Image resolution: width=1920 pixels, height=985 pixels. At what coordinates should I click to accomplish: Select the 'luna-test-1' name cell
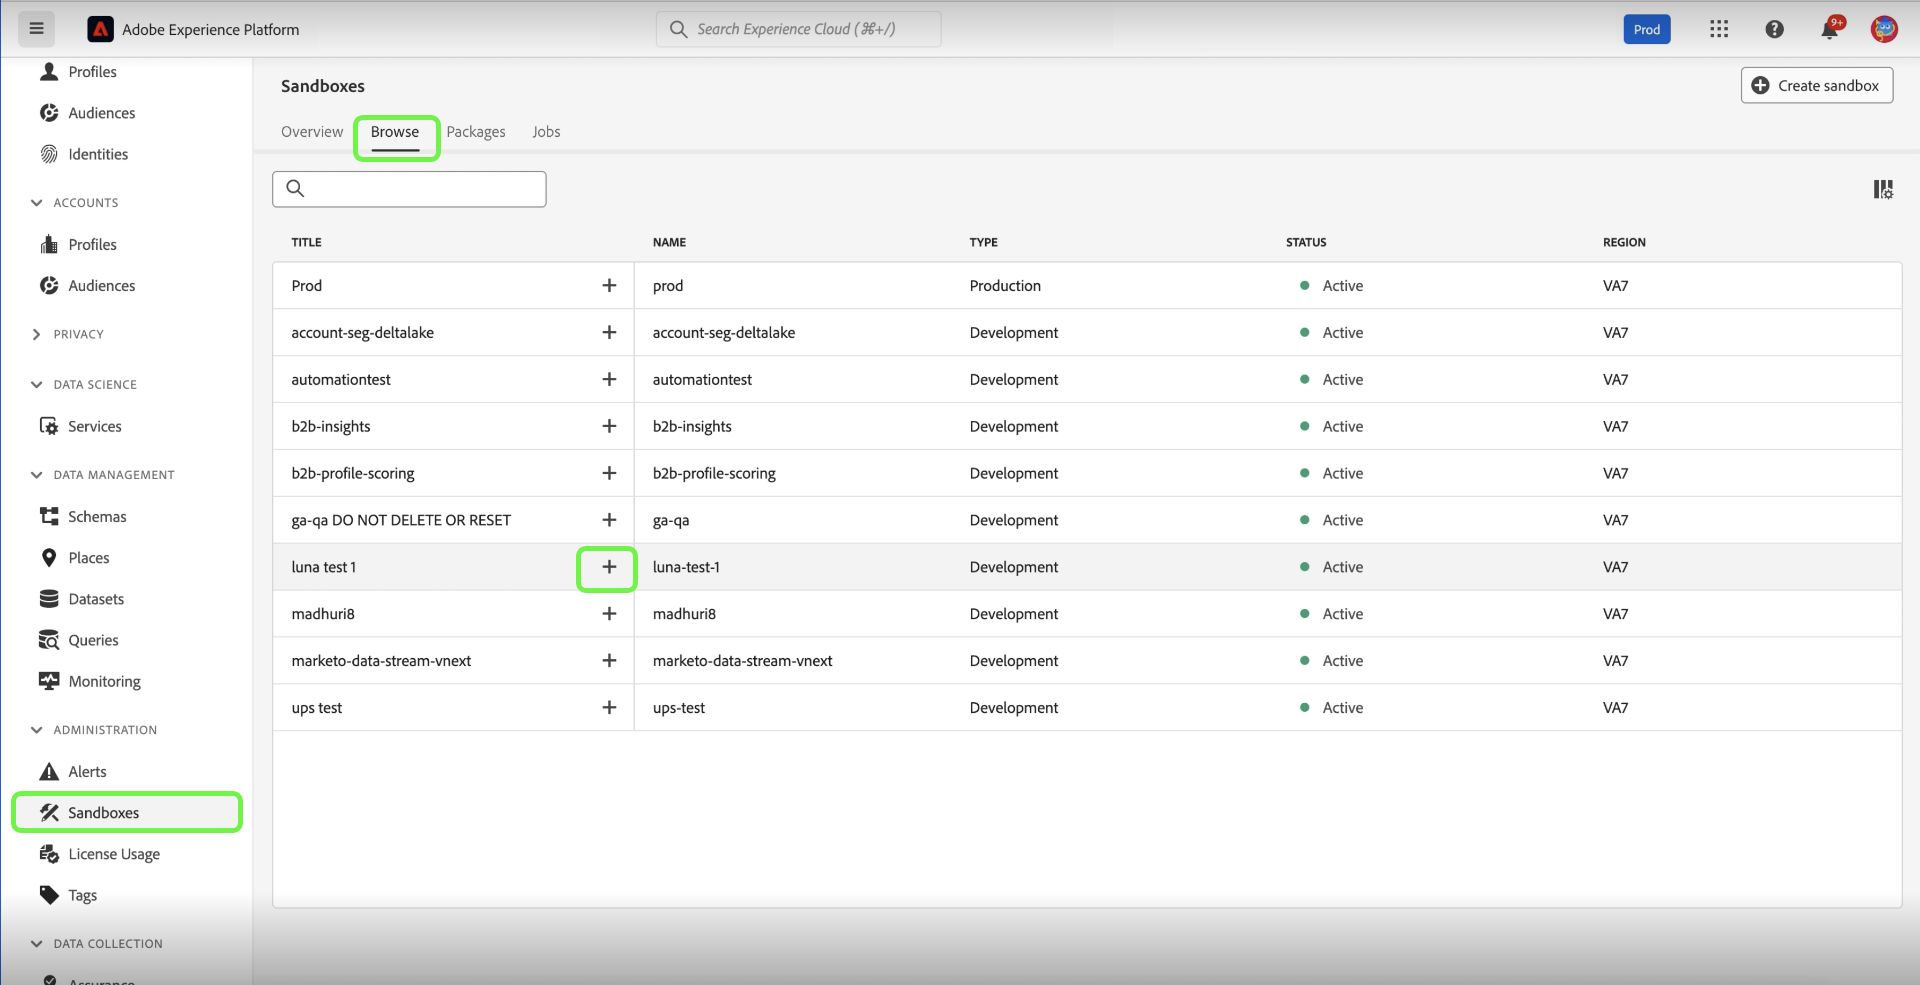686,568
